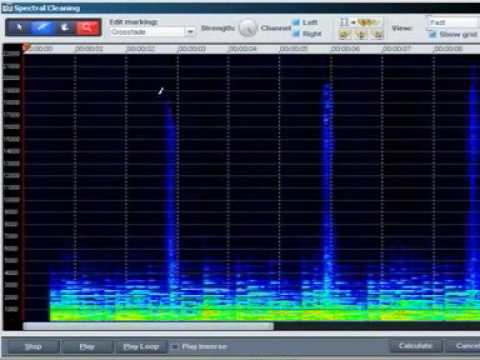The width and height of the screenshot is (480, 360).
Task: Click the horizontal scrollbar under the spectrogram
Action: (x=148, y=326)
